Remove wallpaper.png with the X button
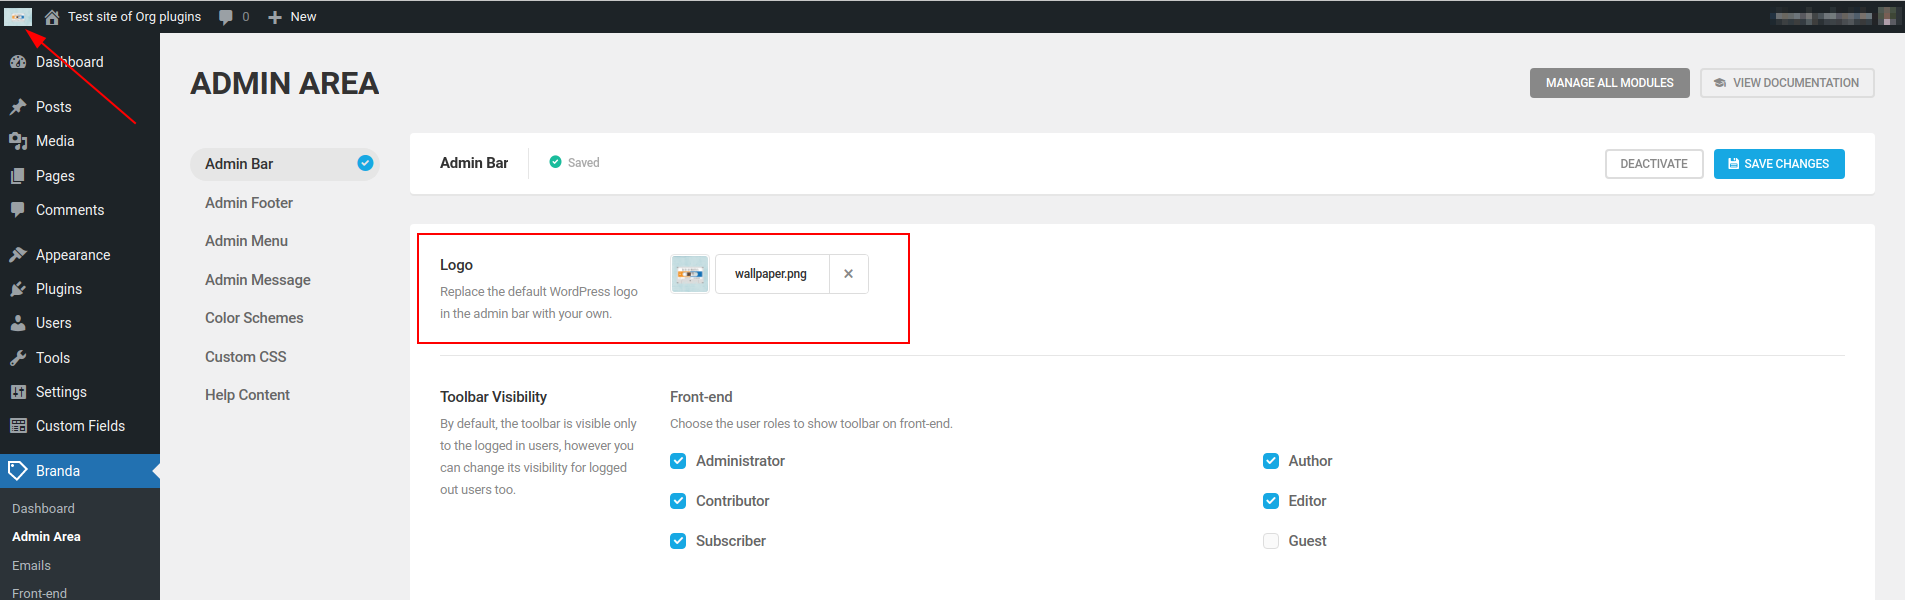This screenshot has width=1905, height=600. click(848, 274)
